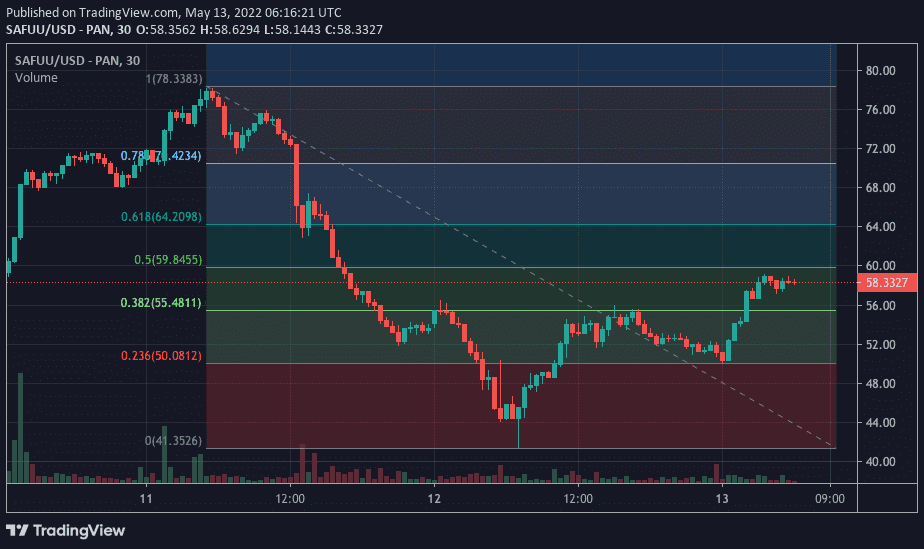Select the 0.5(59.8455) Fibonacci level label
Screen dimensions: 924x549
point(168,260)
